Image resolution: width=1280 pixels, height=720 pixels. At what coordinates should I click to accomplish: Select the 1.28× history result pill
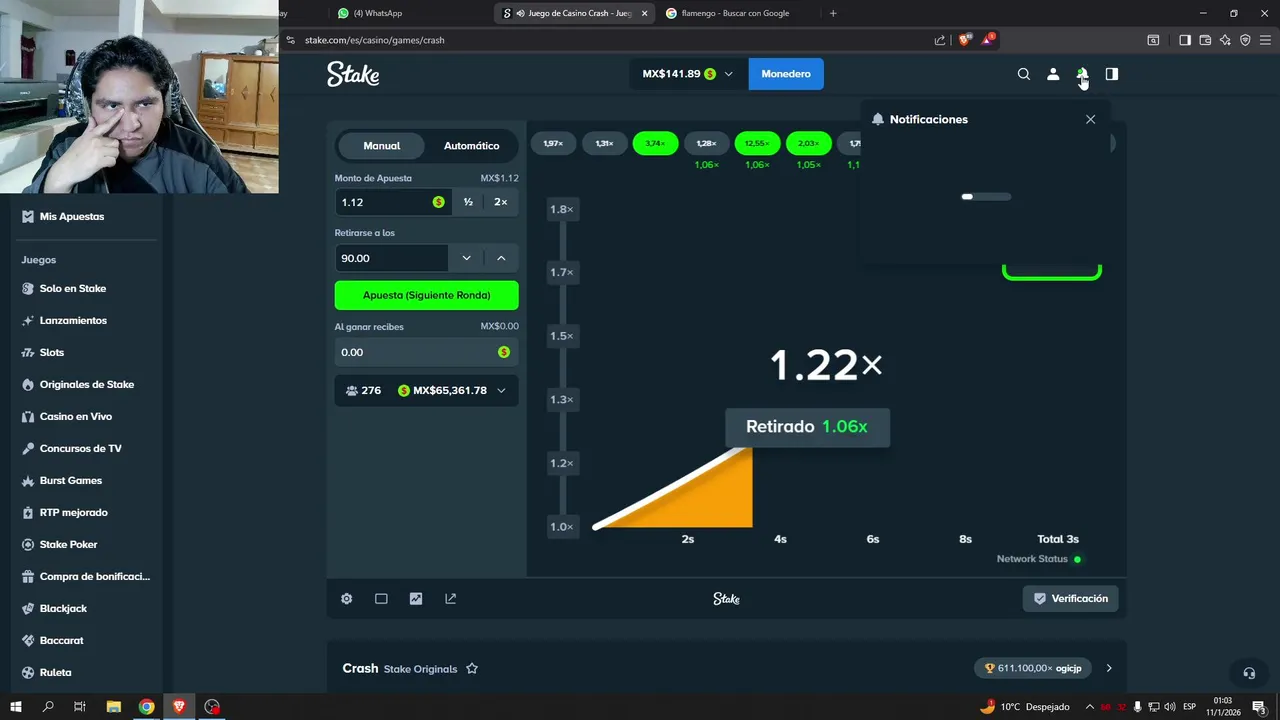click(706, 143)
